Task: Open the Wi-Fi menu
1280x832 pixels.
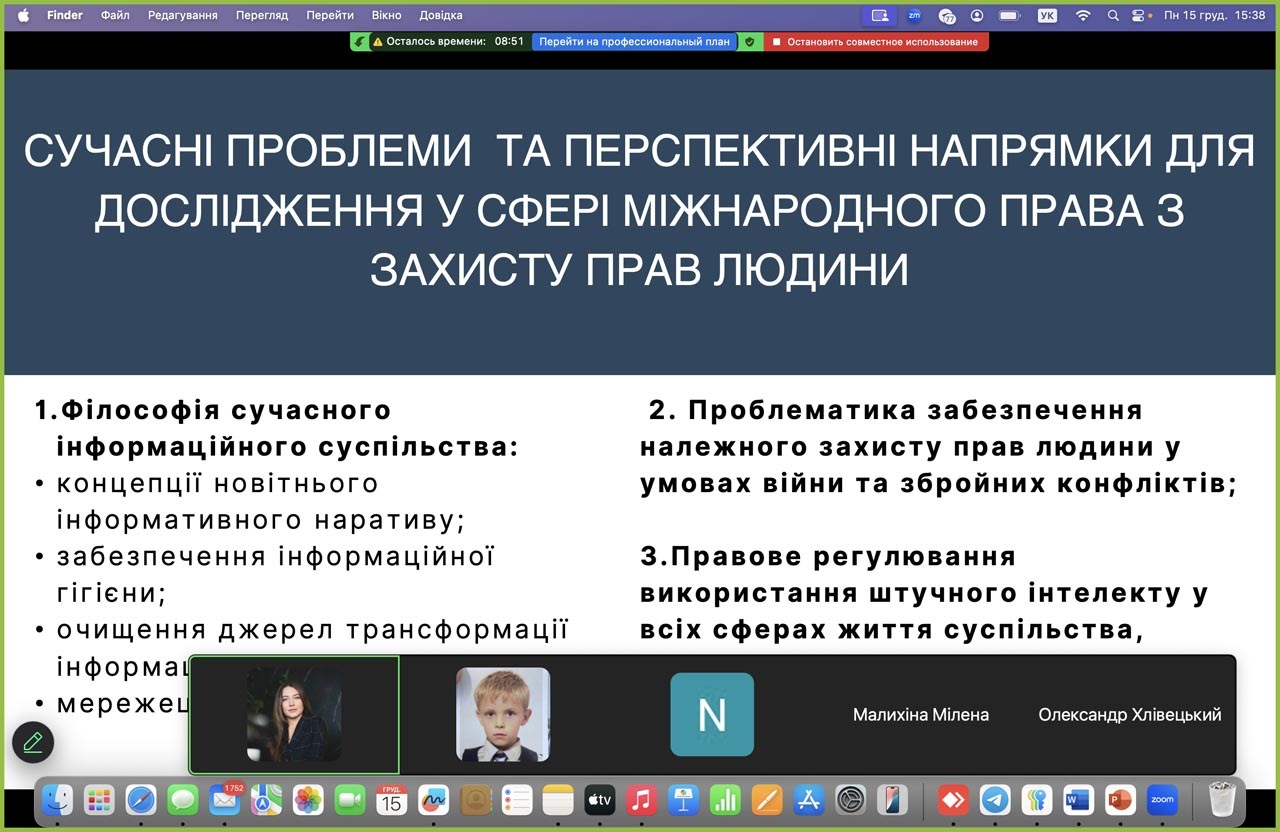Action: pyautogui.click(x=1083, y=16)
